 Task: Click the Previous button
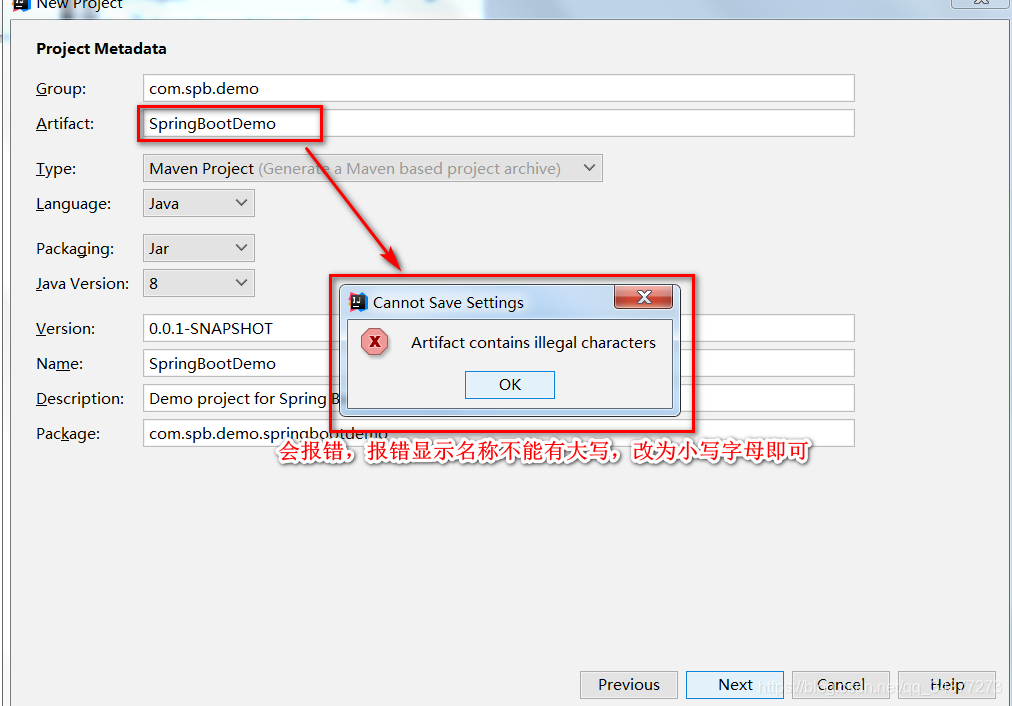tap(629, 685)
